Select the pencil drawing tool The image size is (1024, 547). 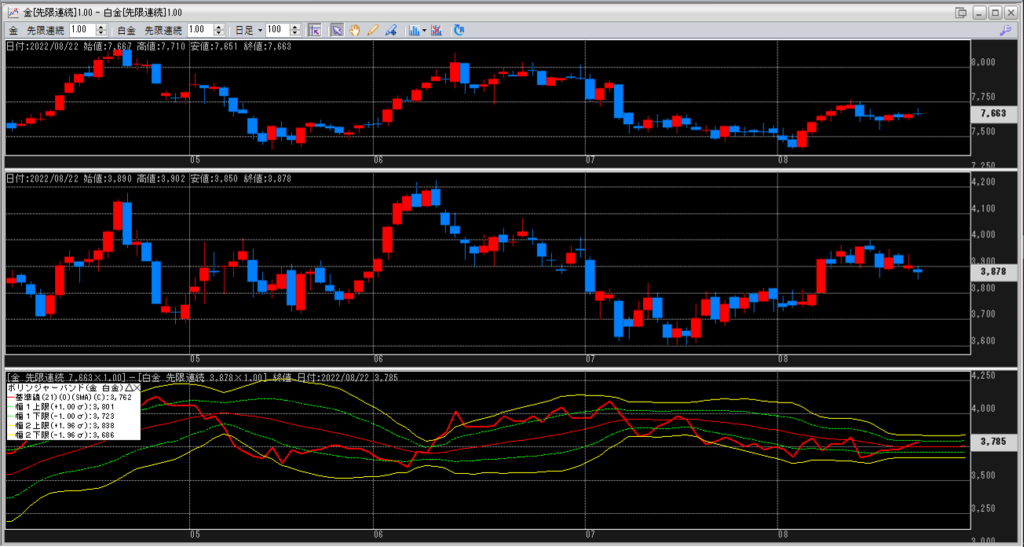[x=372, y=30]
